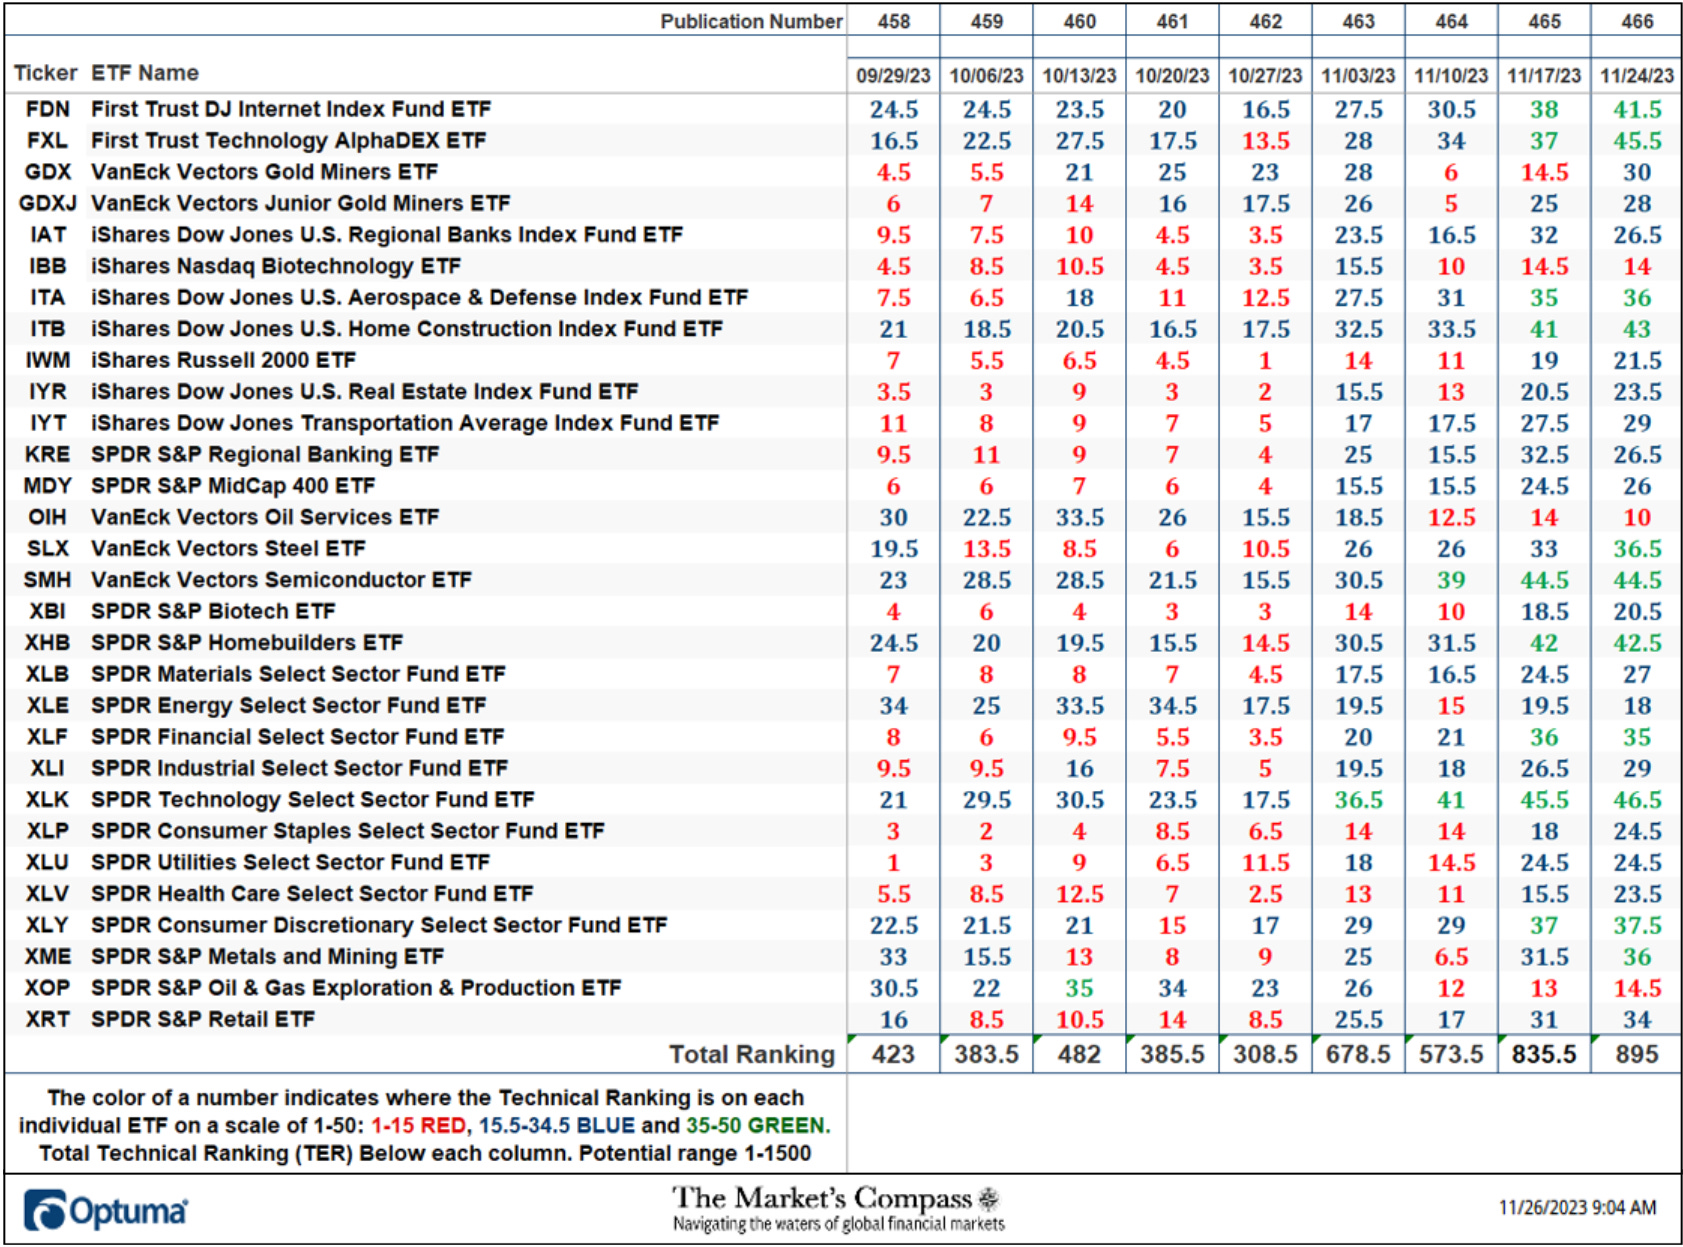This screenshot has height=1247, width=1683.
Task: Click the 'Ticker' column header
Action: tap(45, 73)
